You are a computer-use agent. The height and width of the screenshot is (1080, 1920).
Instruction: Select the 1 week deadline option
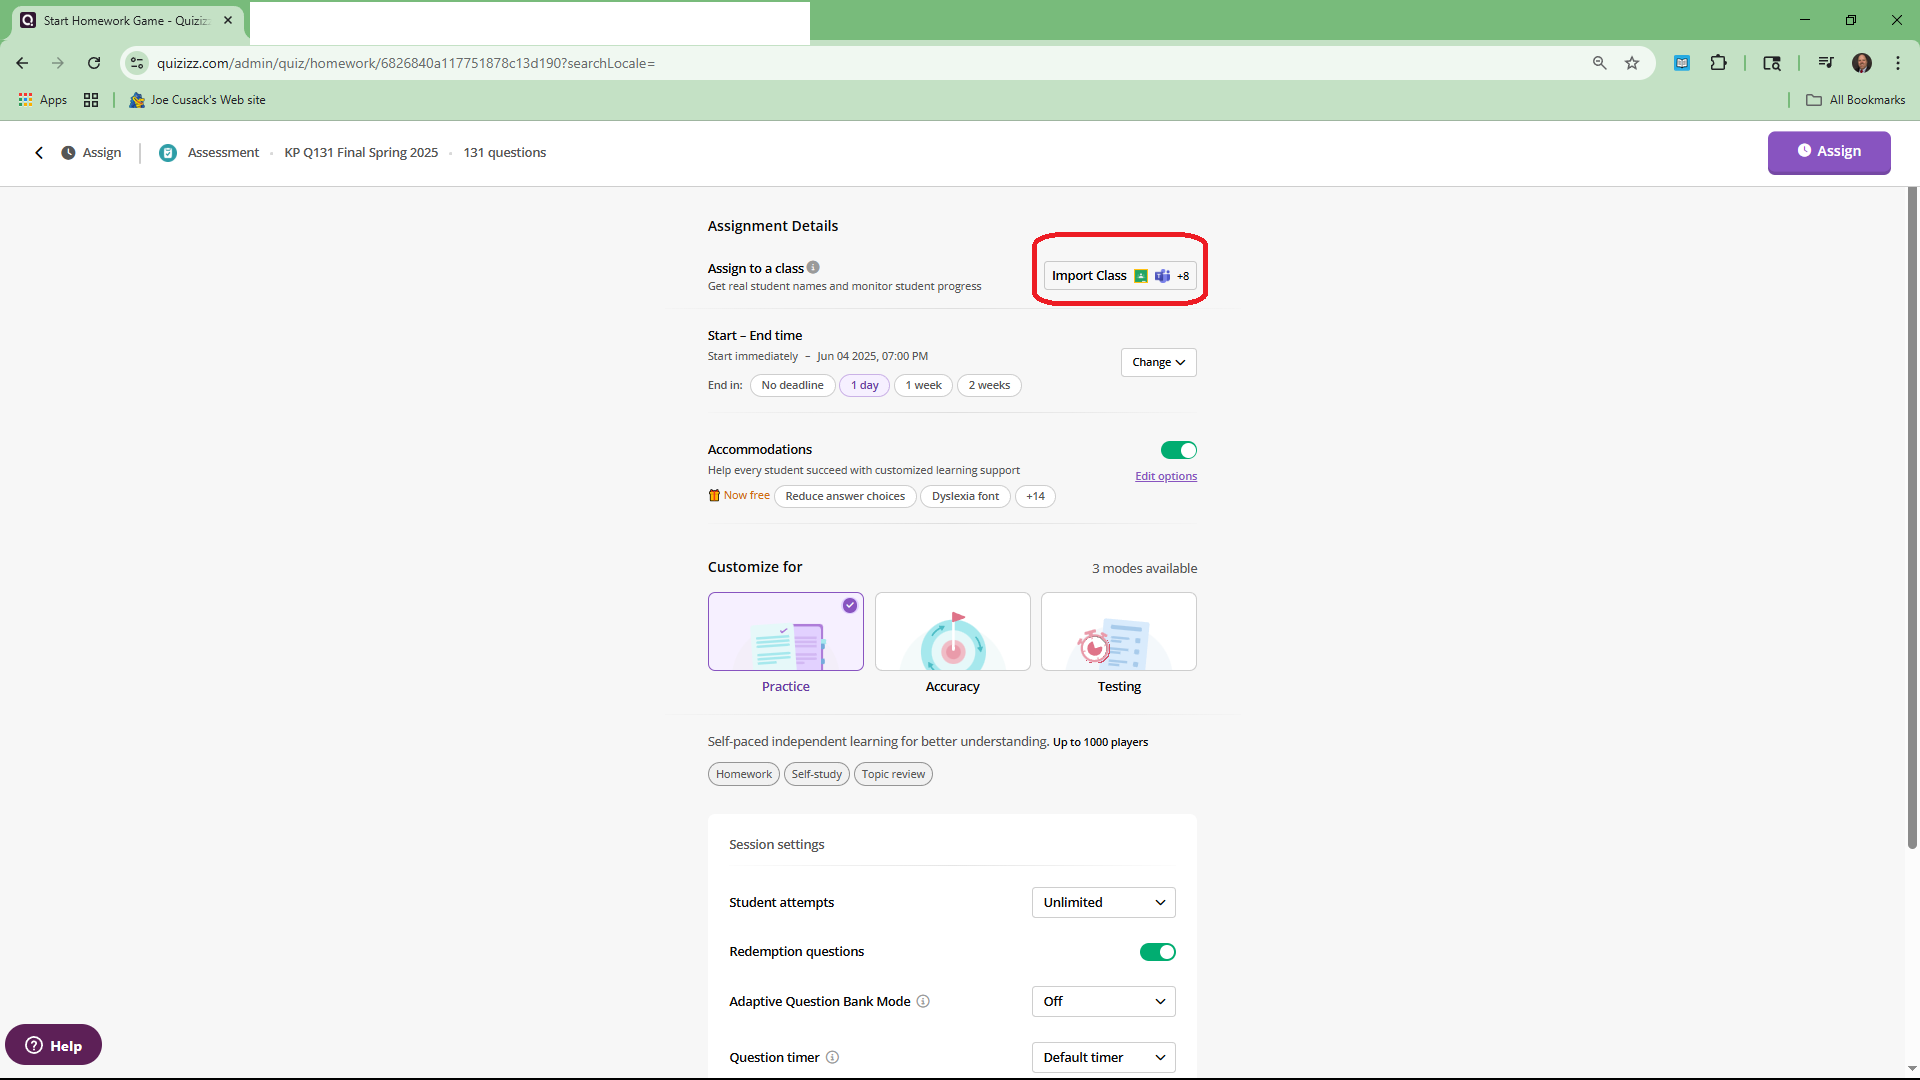click(x=923, y=385)
